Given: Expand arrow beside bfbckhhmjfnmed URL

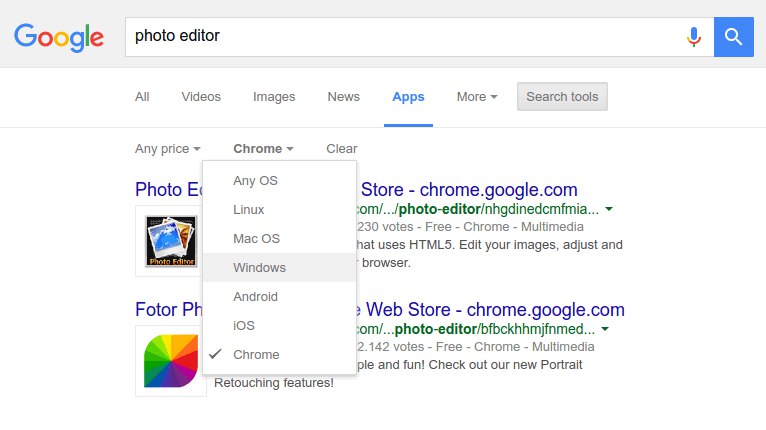Looking at the screenshot, I should point(605,329).
